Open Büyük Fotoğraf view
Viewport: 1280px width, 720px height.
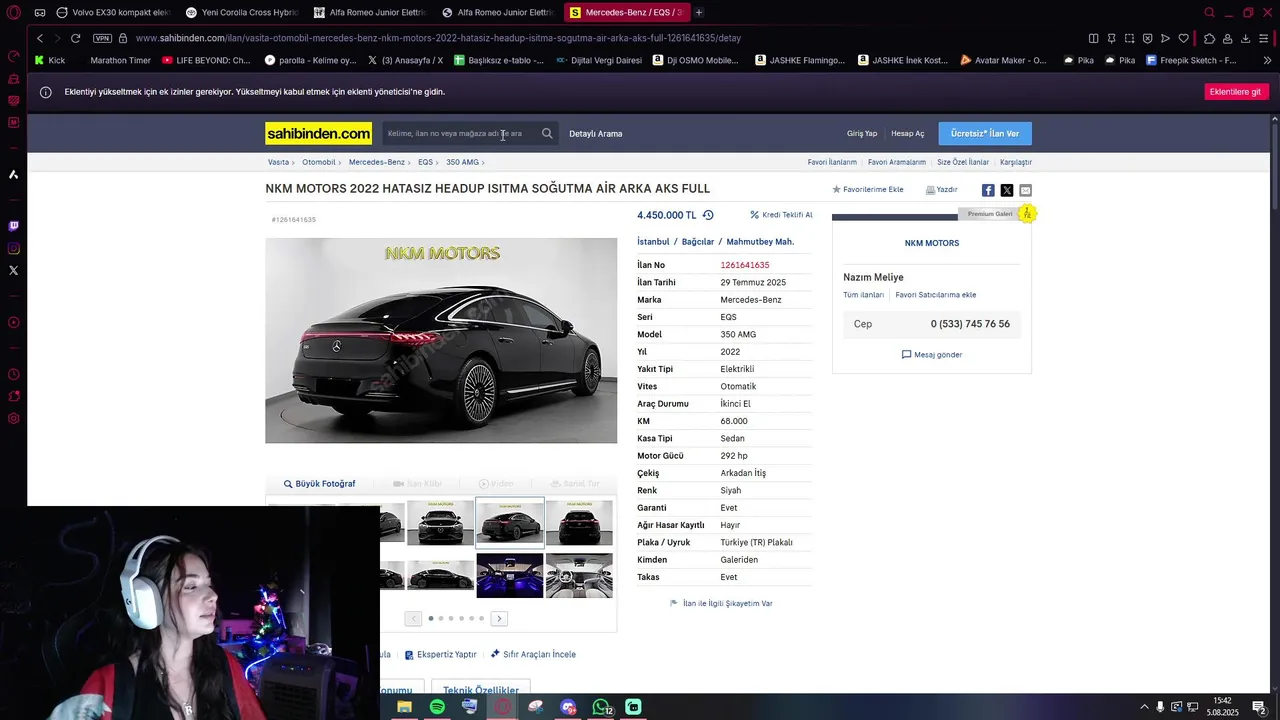point(320,484)
